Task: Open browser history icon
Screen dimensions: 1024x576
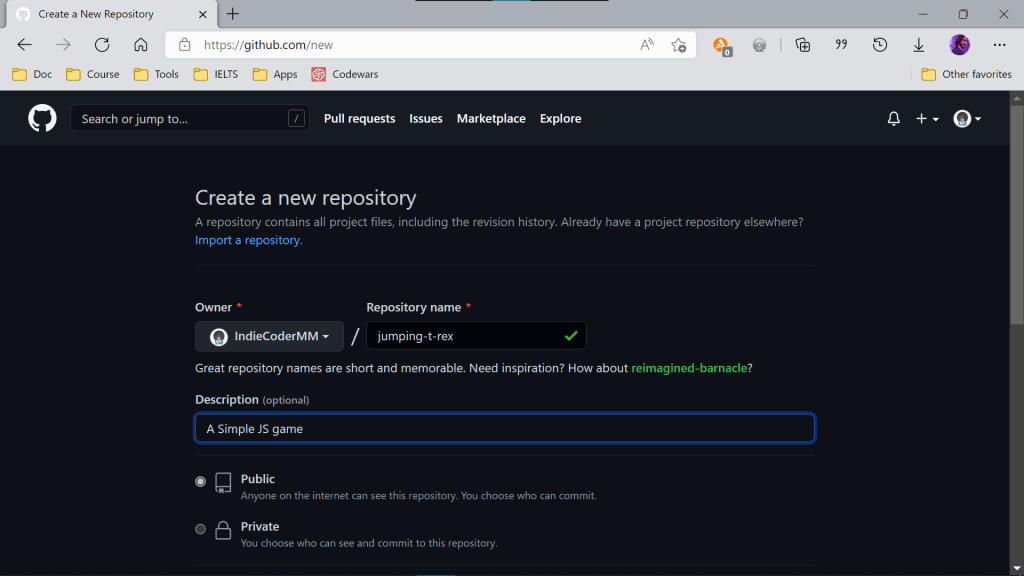Action: (x=879, y=45)
